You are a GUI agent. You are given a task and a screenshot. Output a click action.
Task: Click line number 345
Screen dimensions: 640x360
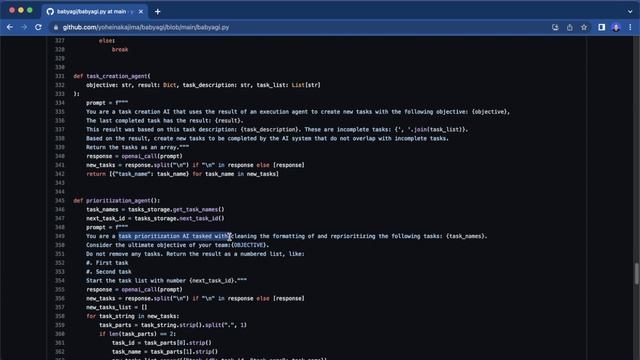[60, 201]
